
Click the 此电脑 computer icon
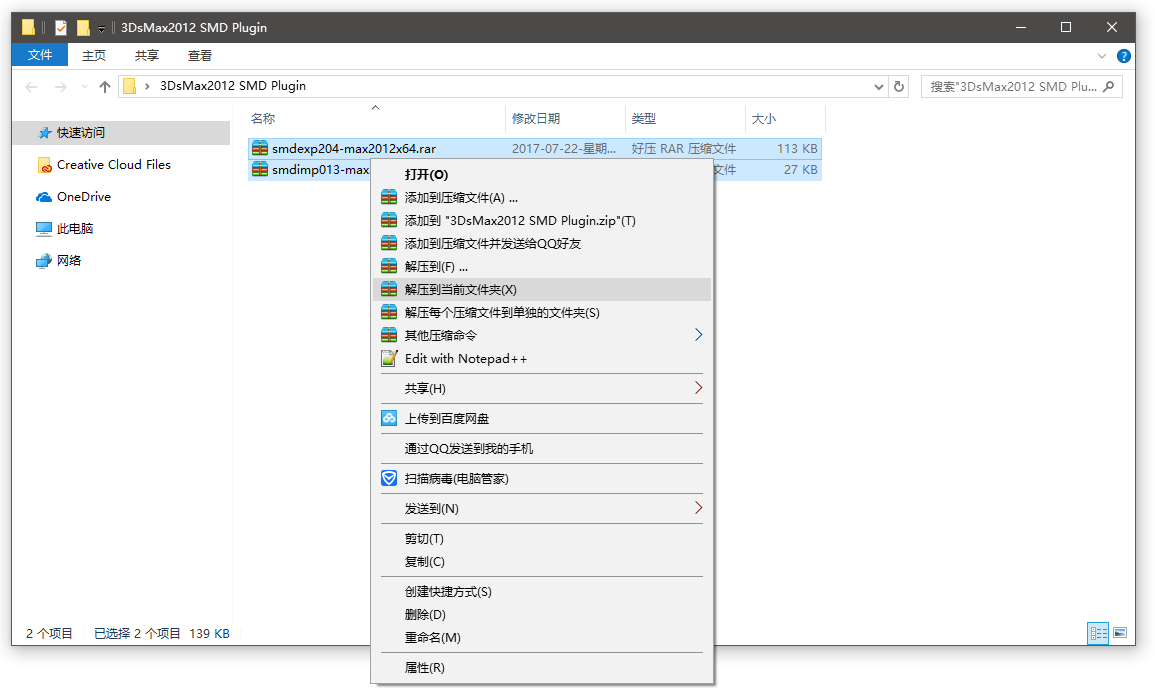tap(44, 228)
